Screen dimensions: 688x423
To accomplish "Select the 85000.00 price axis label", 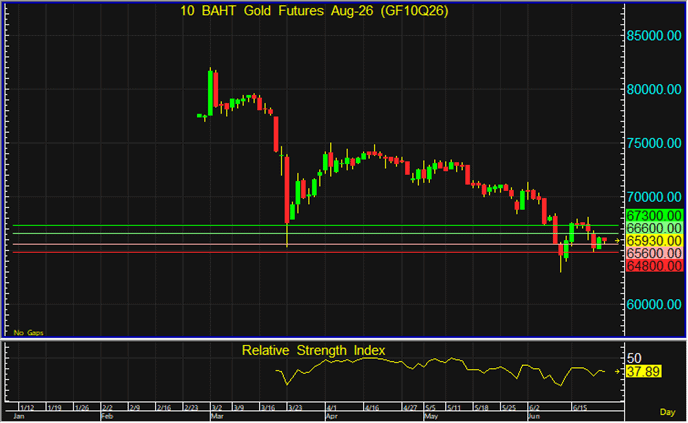I will click(x=654, y=36).
